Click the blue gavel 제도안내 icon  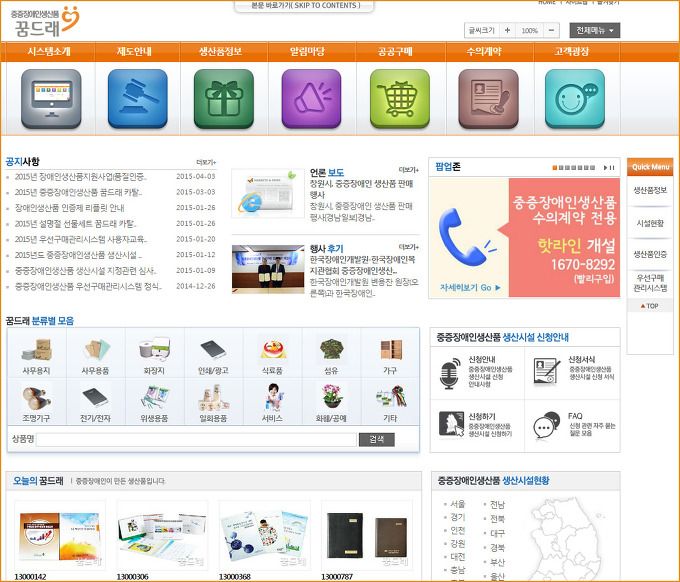tap(137, 99)
